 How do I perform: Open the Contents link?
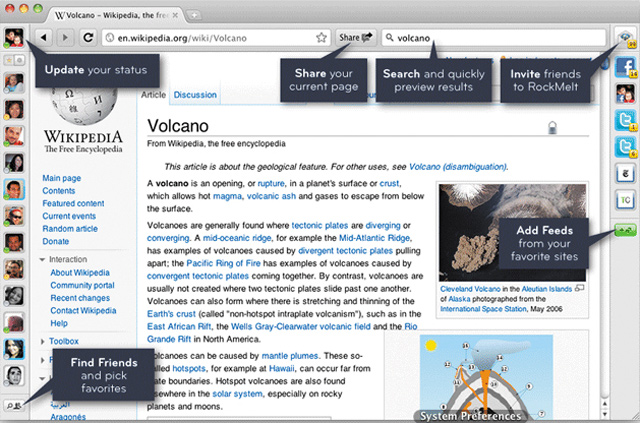click(x=59, y=191)
